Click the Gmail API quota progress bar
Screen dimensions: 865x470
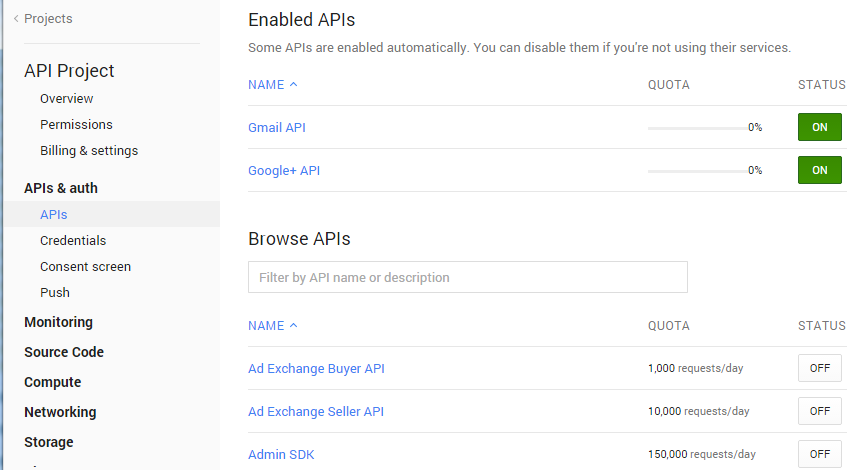pyautogui.click(x=697, y=128)
